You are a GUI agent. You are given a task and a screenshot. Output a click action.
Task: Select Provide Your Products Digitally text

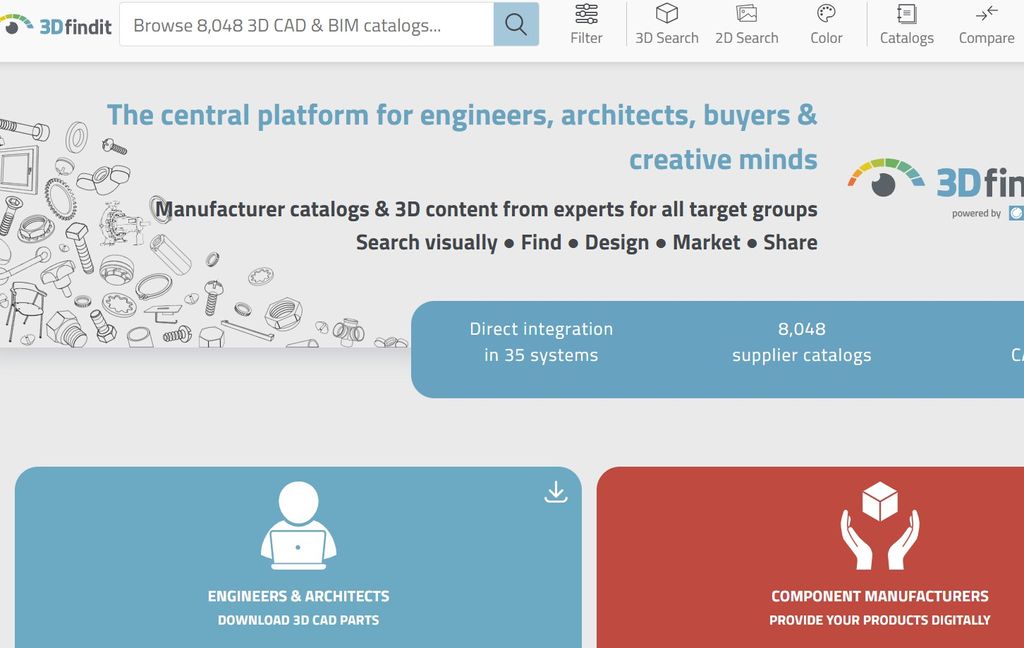tap(879, 620)
